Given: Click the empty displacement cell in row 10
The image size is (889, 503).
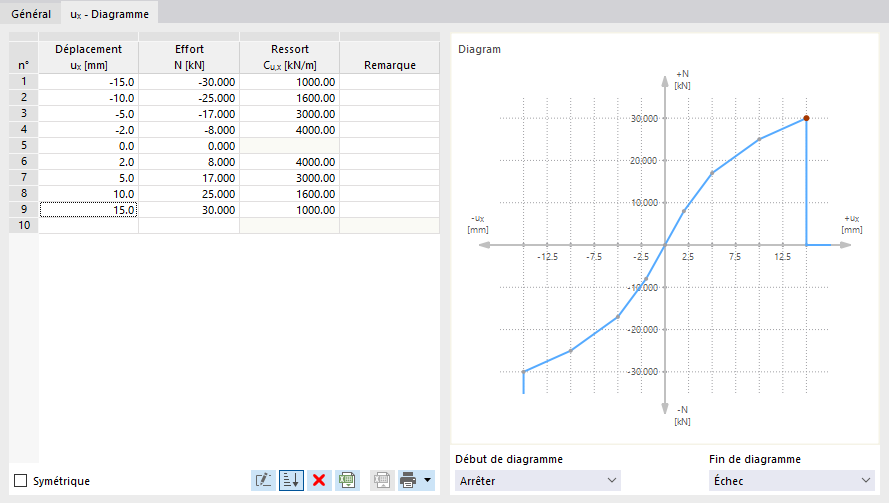Looking at the screenshot, I should [88, 225].
